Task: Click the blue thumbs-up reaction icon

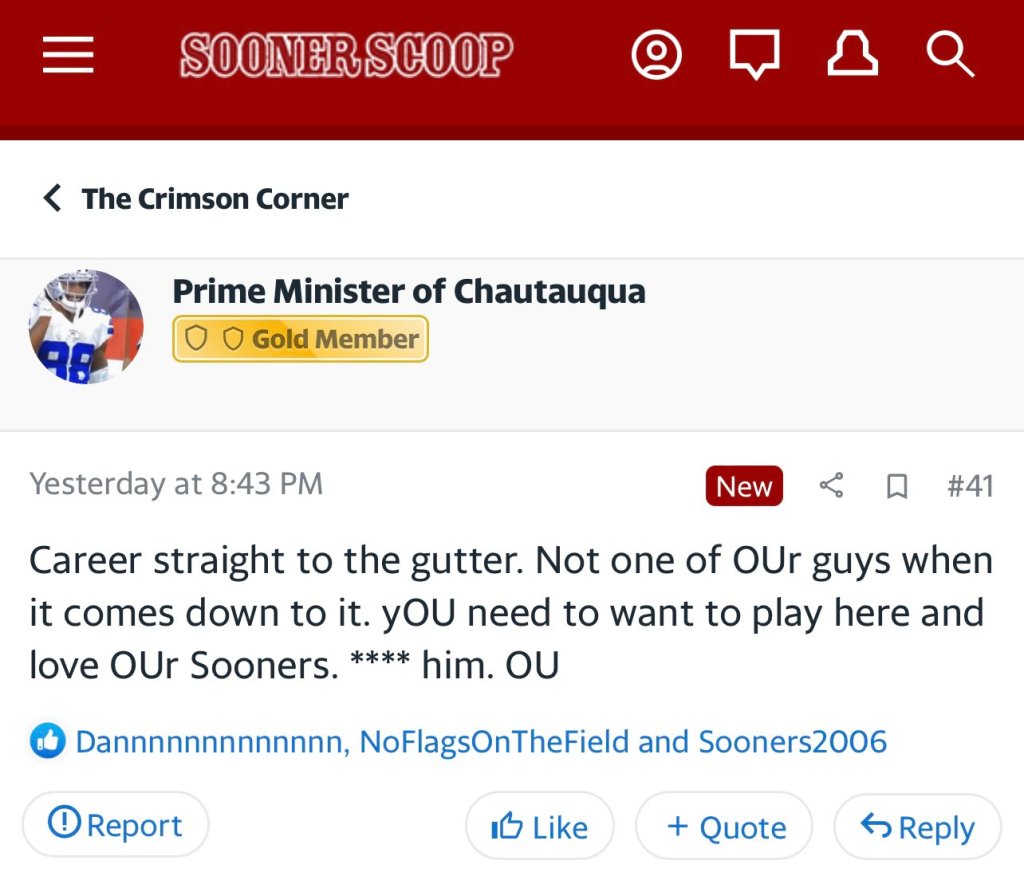Action: [47, 742]
